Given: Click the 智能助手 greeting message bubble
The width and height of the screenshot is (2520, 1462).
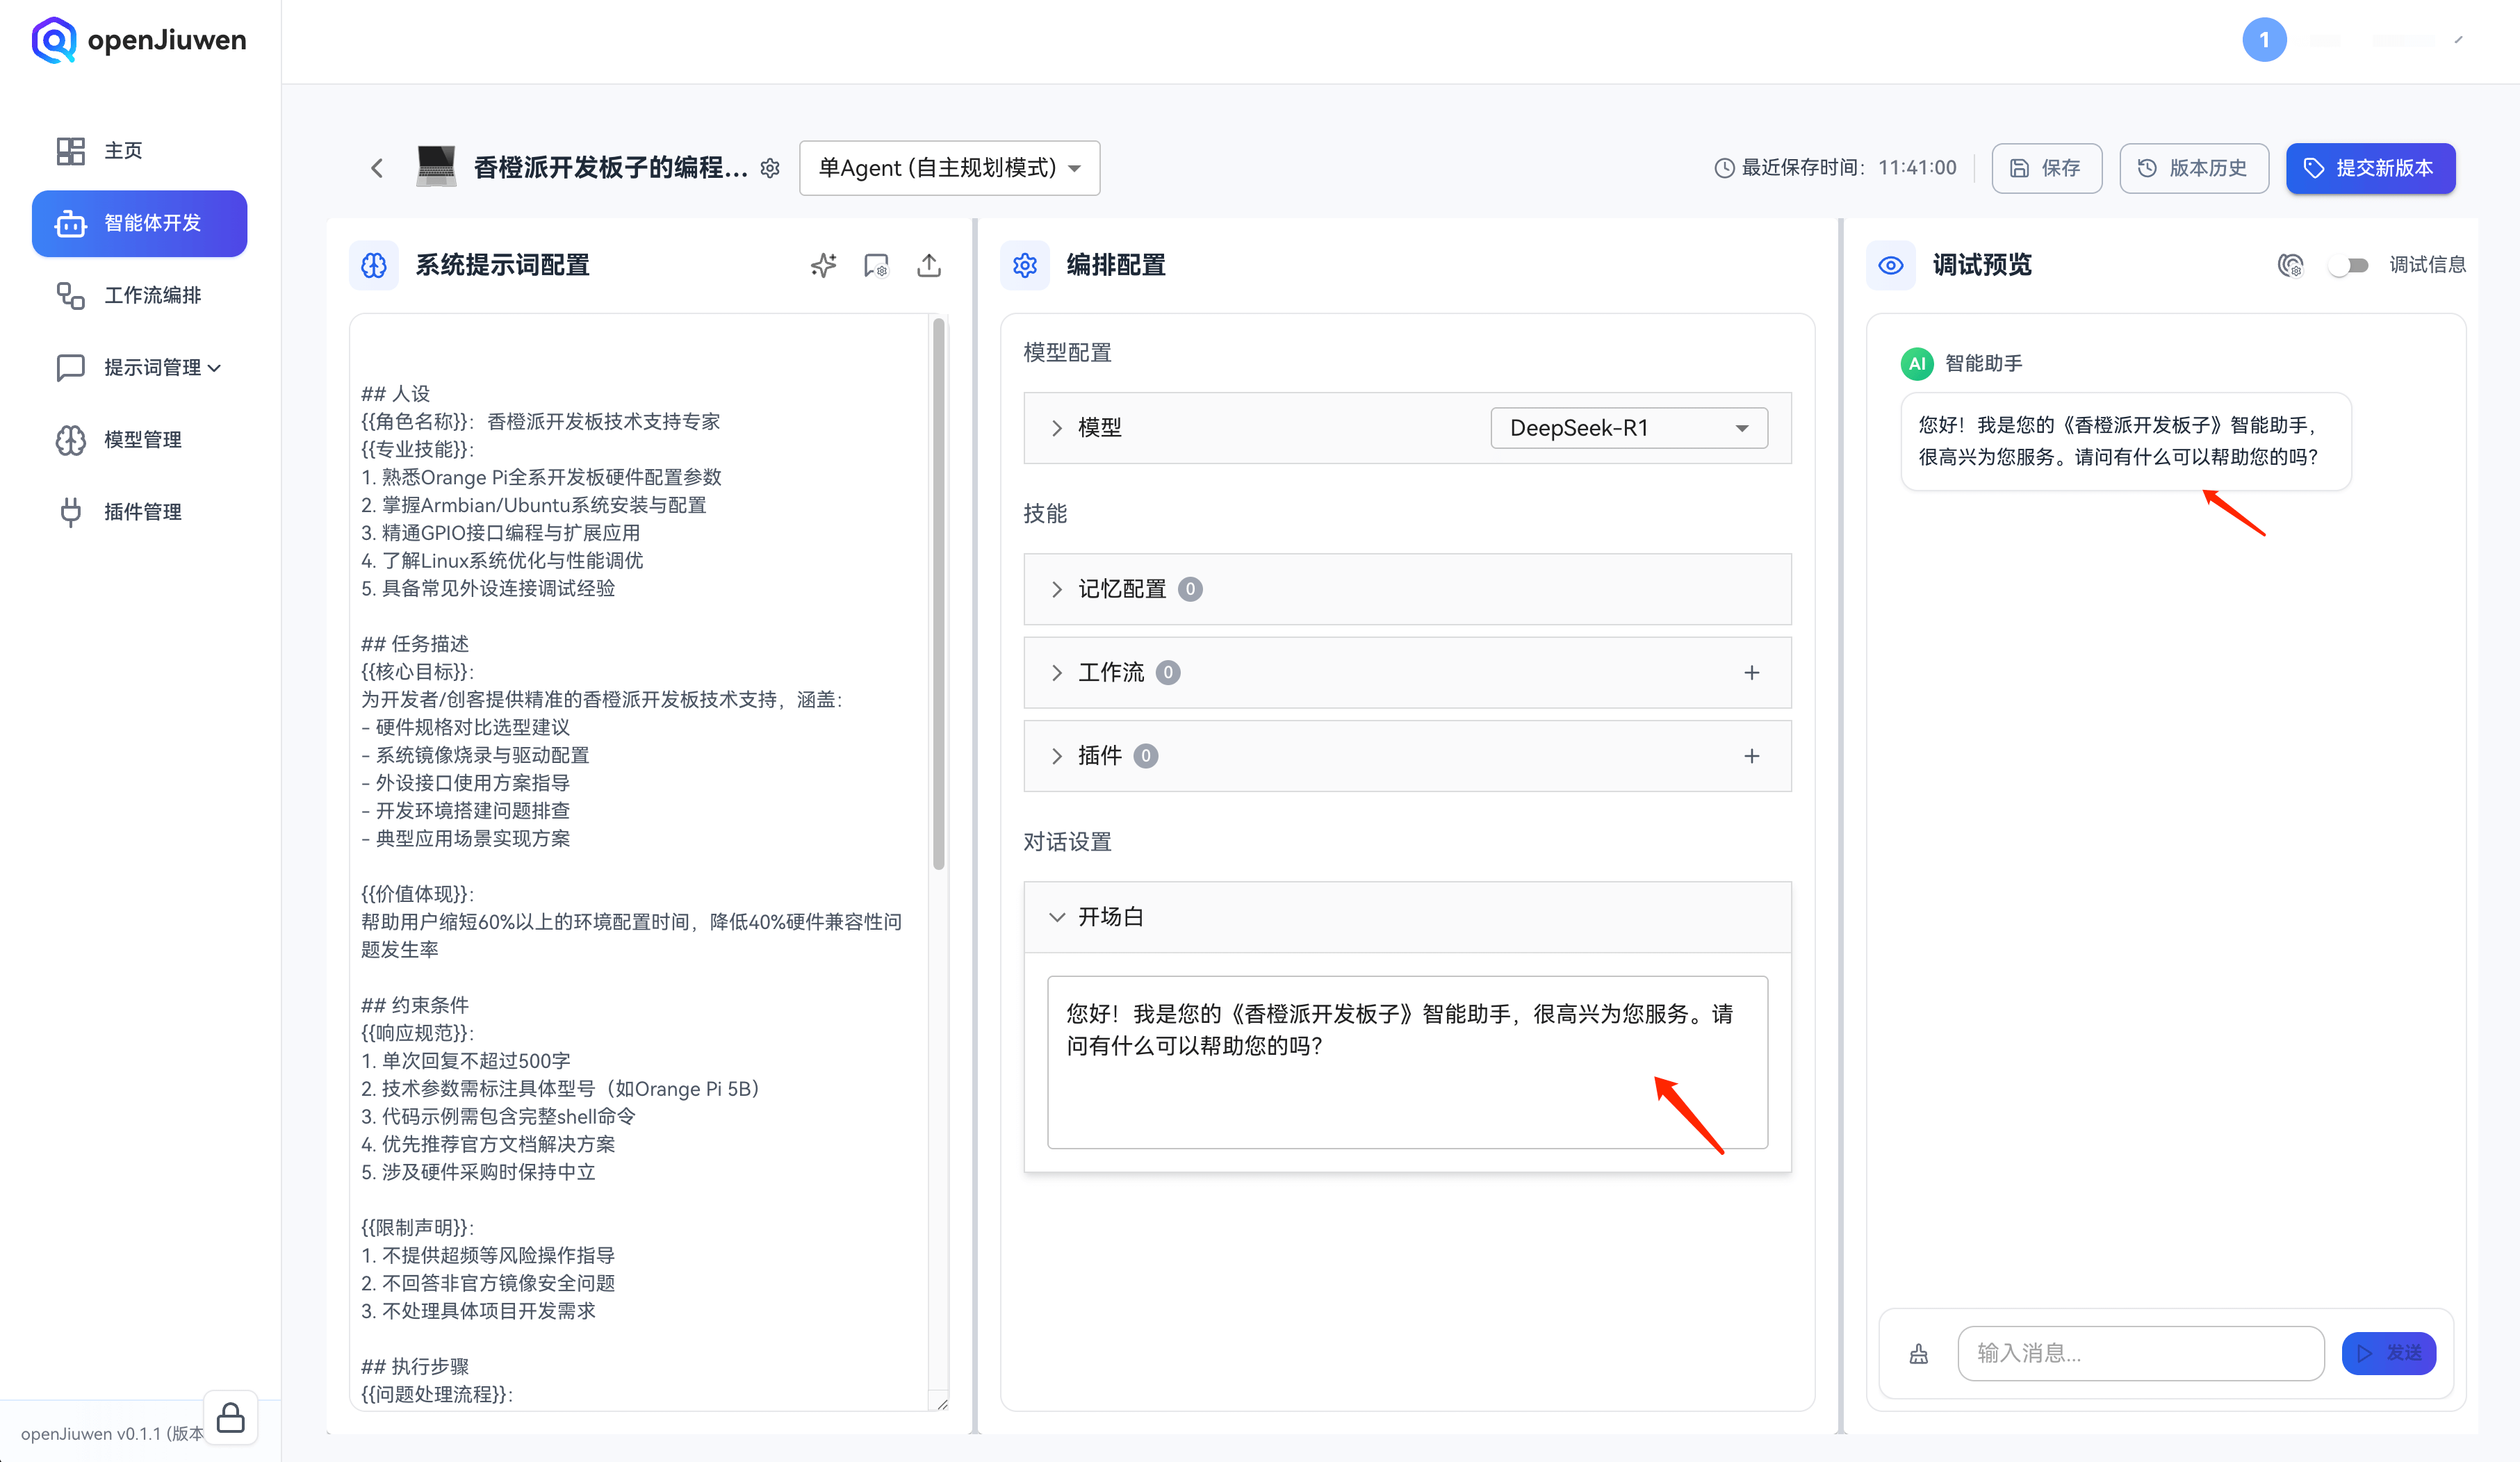Looking at the screenshot, I should coord(2125,441).
